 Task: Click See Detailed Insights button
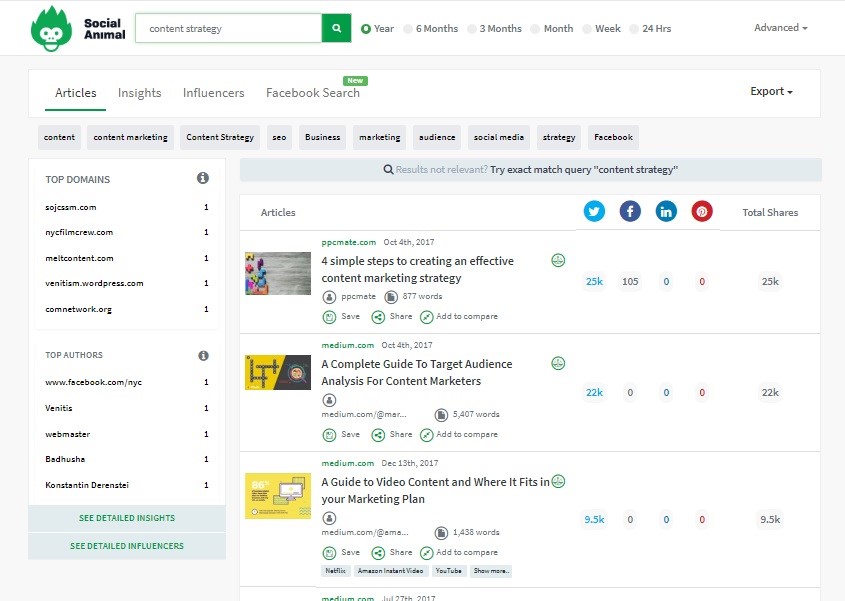[x=127, y=518]
